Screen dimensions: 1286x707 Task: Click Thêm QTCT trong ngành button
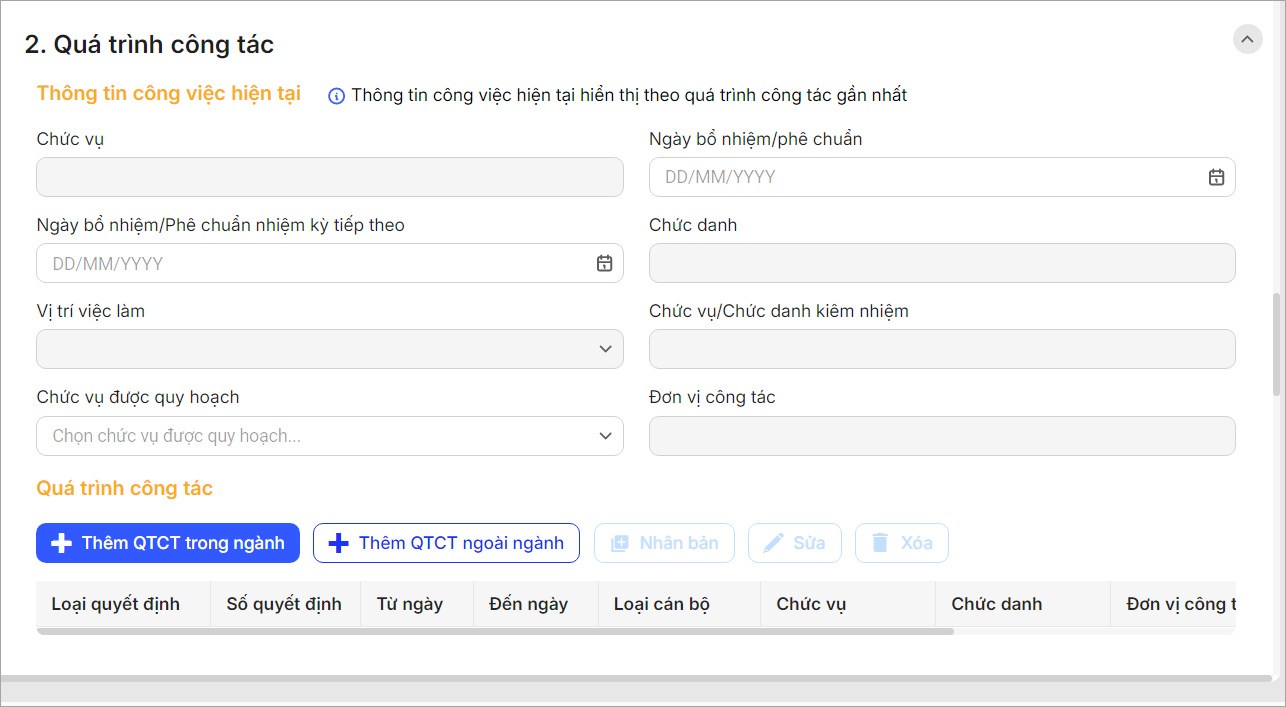pos(168,543)
